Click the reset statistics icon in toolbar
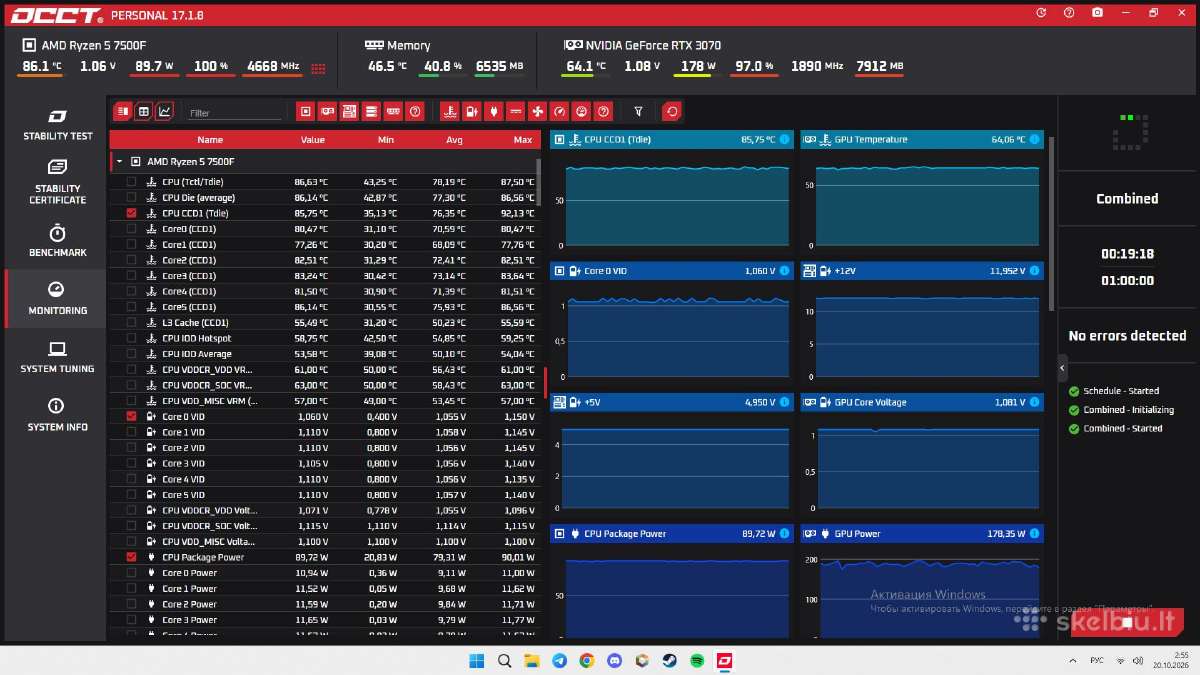1200x675 pixels. click(672, 111)
